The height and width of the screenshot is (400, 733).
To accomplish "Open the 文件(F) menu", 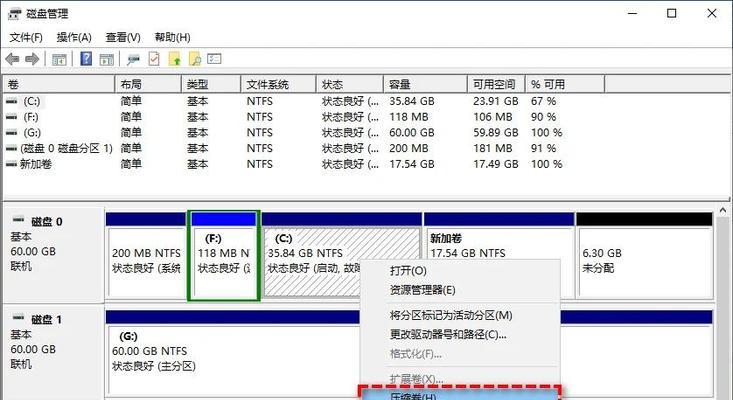I will [x=26, y=37].
